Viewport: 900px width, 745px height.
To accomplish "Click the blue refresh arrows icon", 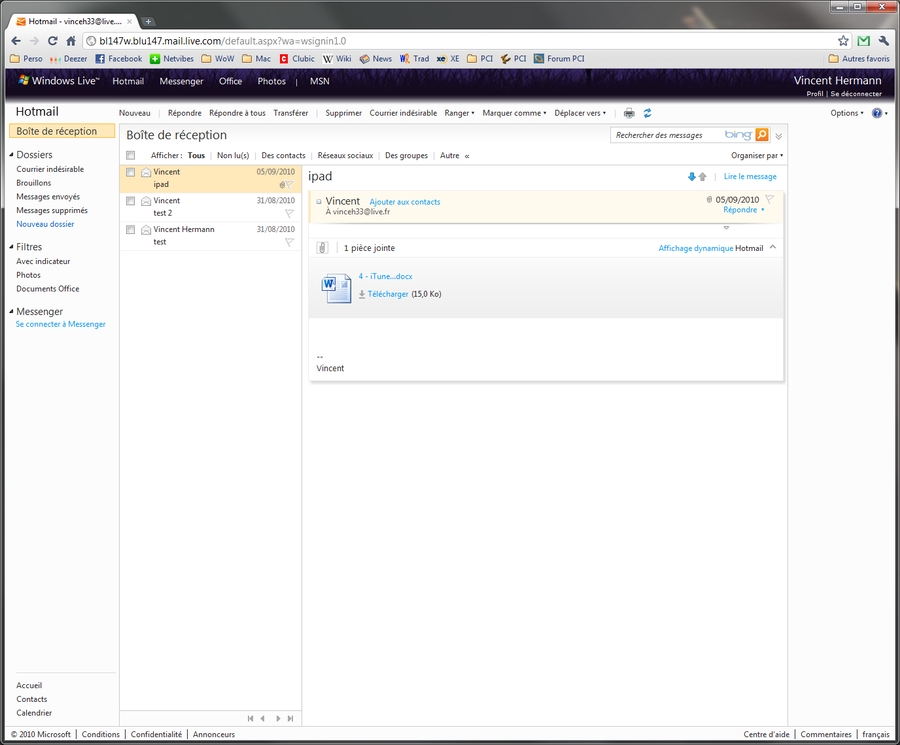I will [648, 113].
